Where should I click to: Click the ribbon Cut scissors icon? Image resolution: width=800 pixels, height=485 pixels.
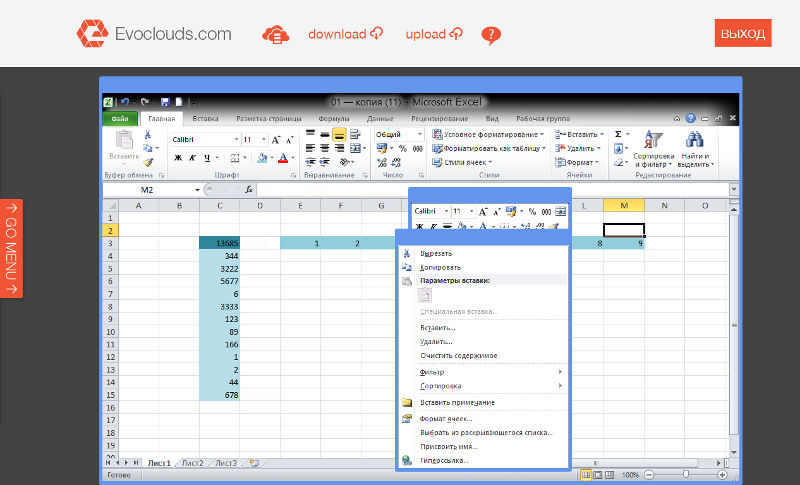pos(147,134)
